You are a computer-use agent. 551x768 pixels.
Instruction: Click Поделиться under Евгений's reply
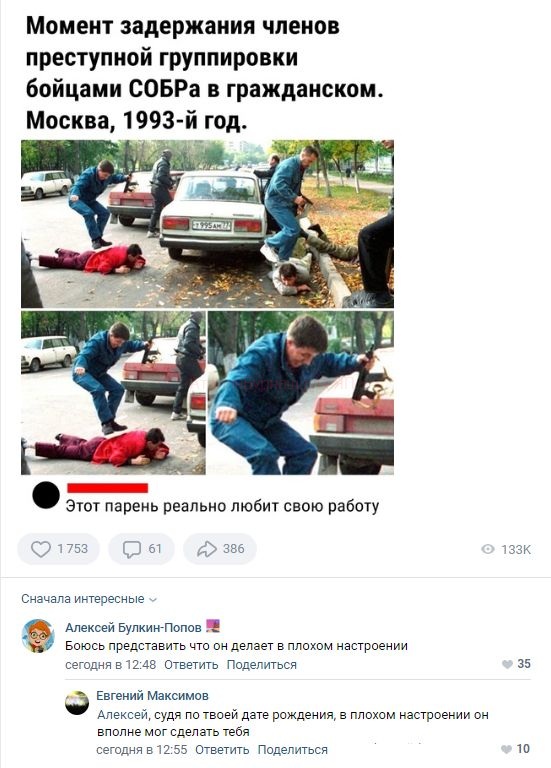[292, 749]
